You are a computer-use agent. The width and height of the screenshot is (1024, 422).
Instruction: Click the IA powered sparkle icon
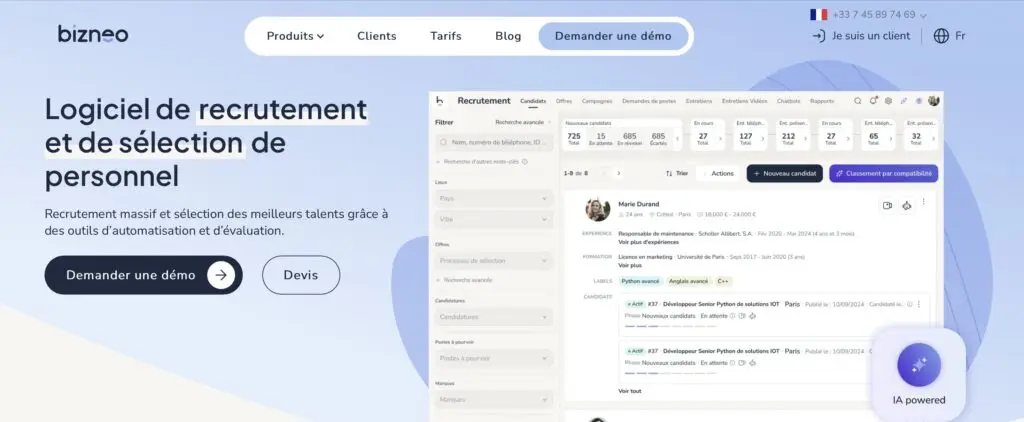919,365
